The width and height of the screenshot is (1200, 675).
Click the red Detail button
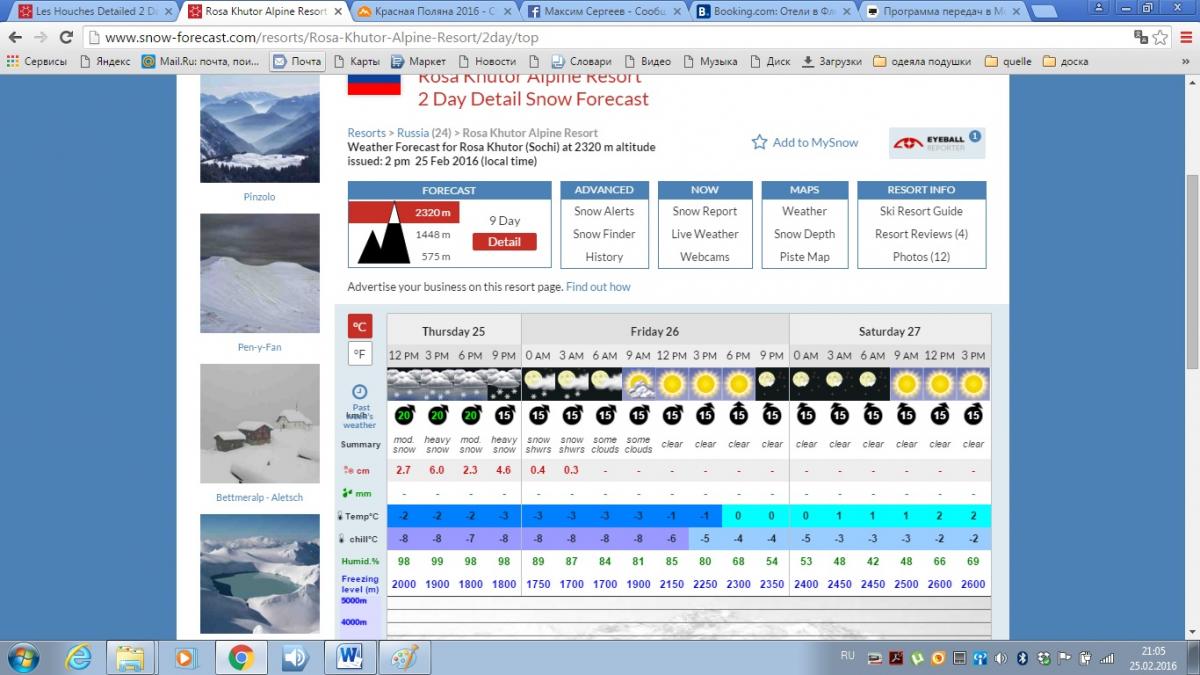504,241
